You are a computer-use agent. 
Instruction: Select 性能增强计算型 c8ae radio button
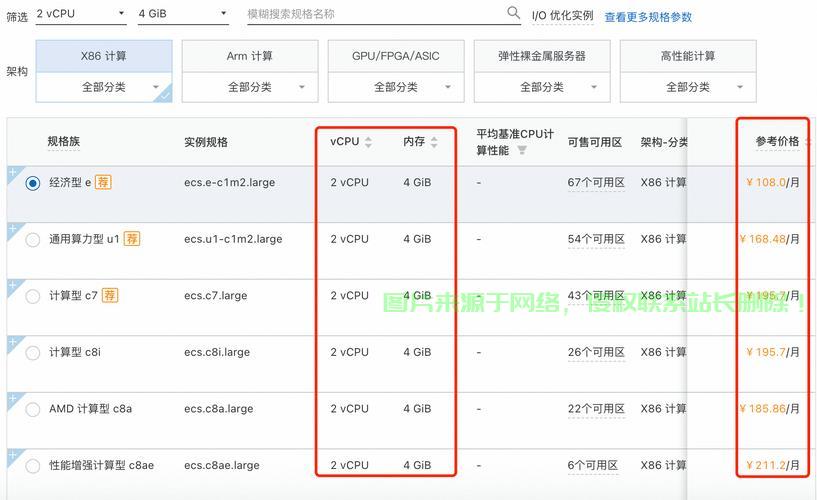pyautogui.click(x=33, y=466)
